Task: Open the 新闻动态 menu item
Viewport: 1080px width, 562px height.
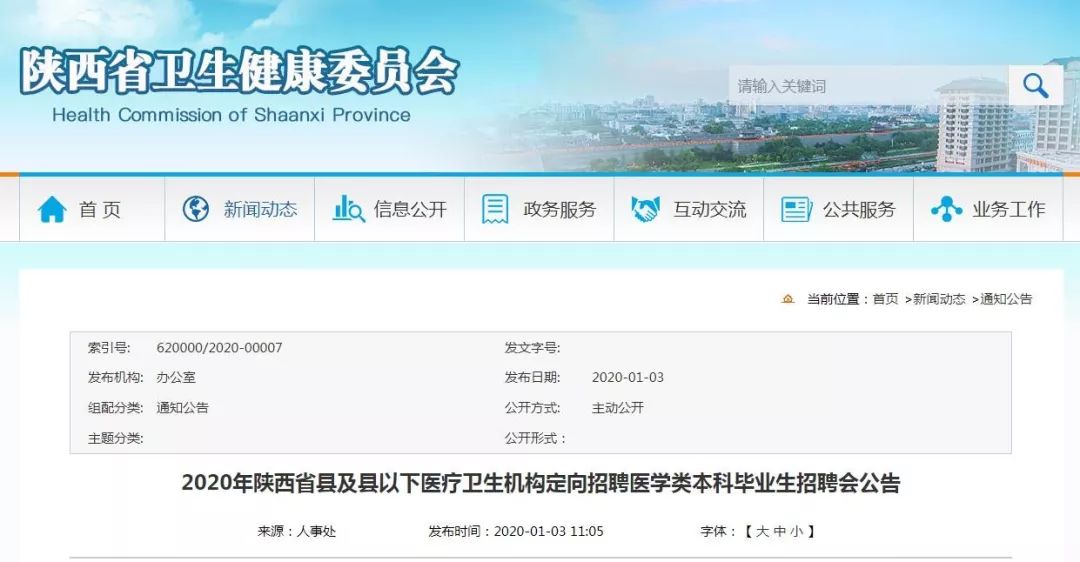Action: pyautogui.click(x=260, y=209)
